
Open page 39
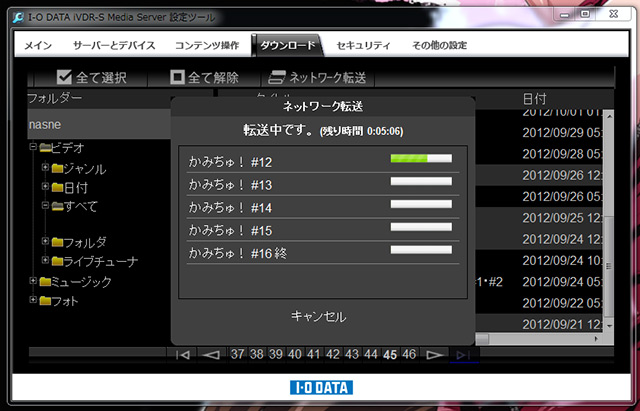(276, 354)
